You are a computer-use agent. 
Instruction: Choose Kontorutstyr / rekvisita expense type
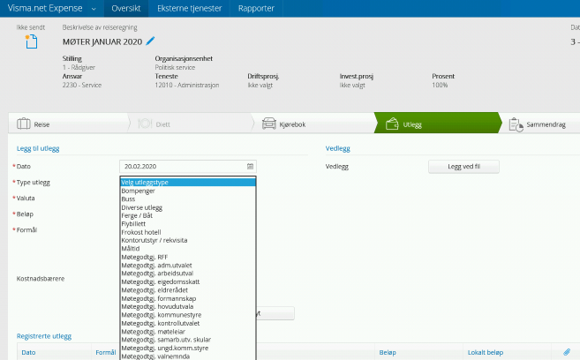(x=188, y=240)
